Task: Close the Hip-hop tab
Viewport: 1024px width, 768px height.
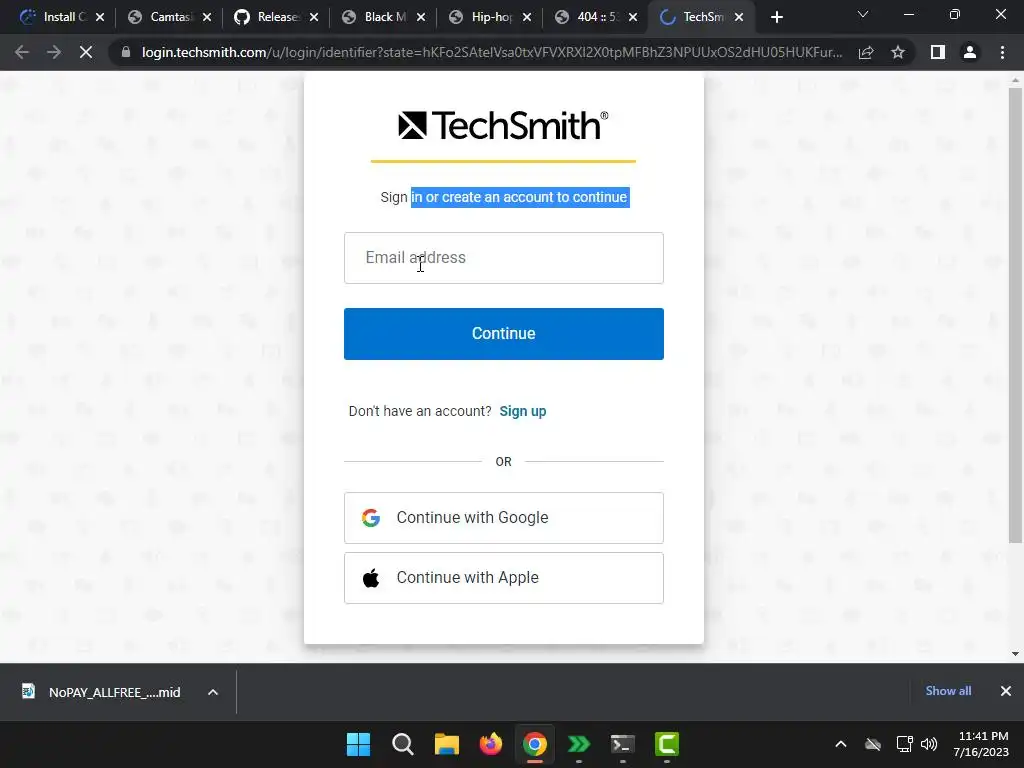Action: [x=527, y=17]
